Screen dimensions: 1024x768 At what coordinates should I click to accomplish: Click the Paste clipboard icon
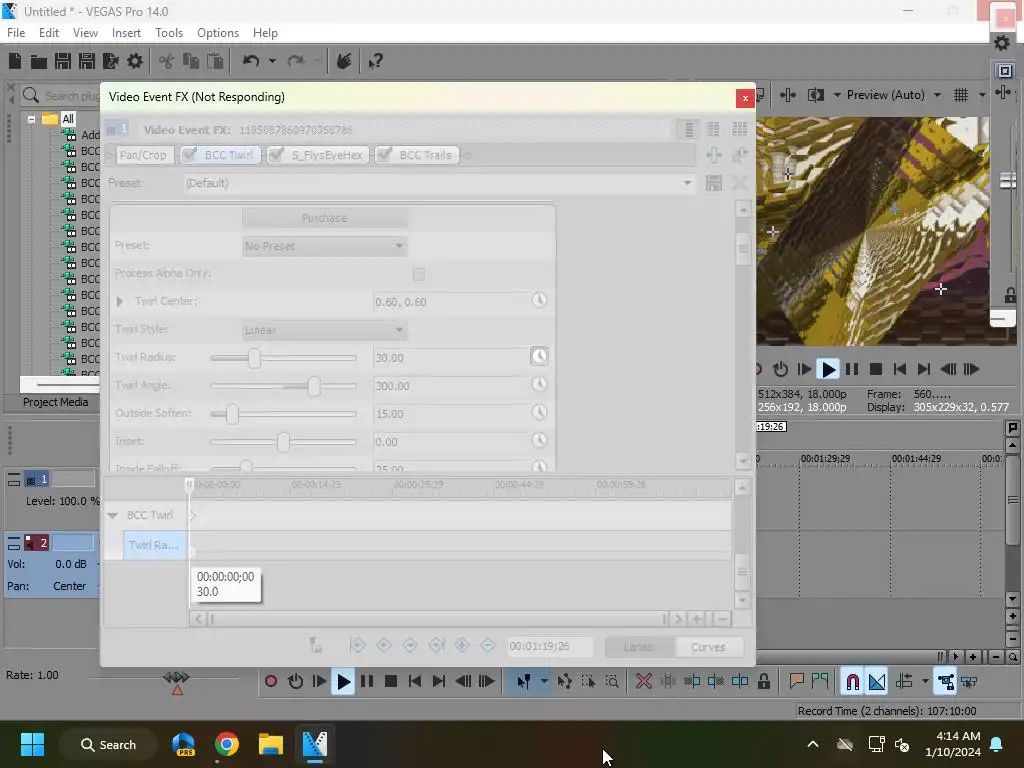pyautogui.click(x=215, y=61)
